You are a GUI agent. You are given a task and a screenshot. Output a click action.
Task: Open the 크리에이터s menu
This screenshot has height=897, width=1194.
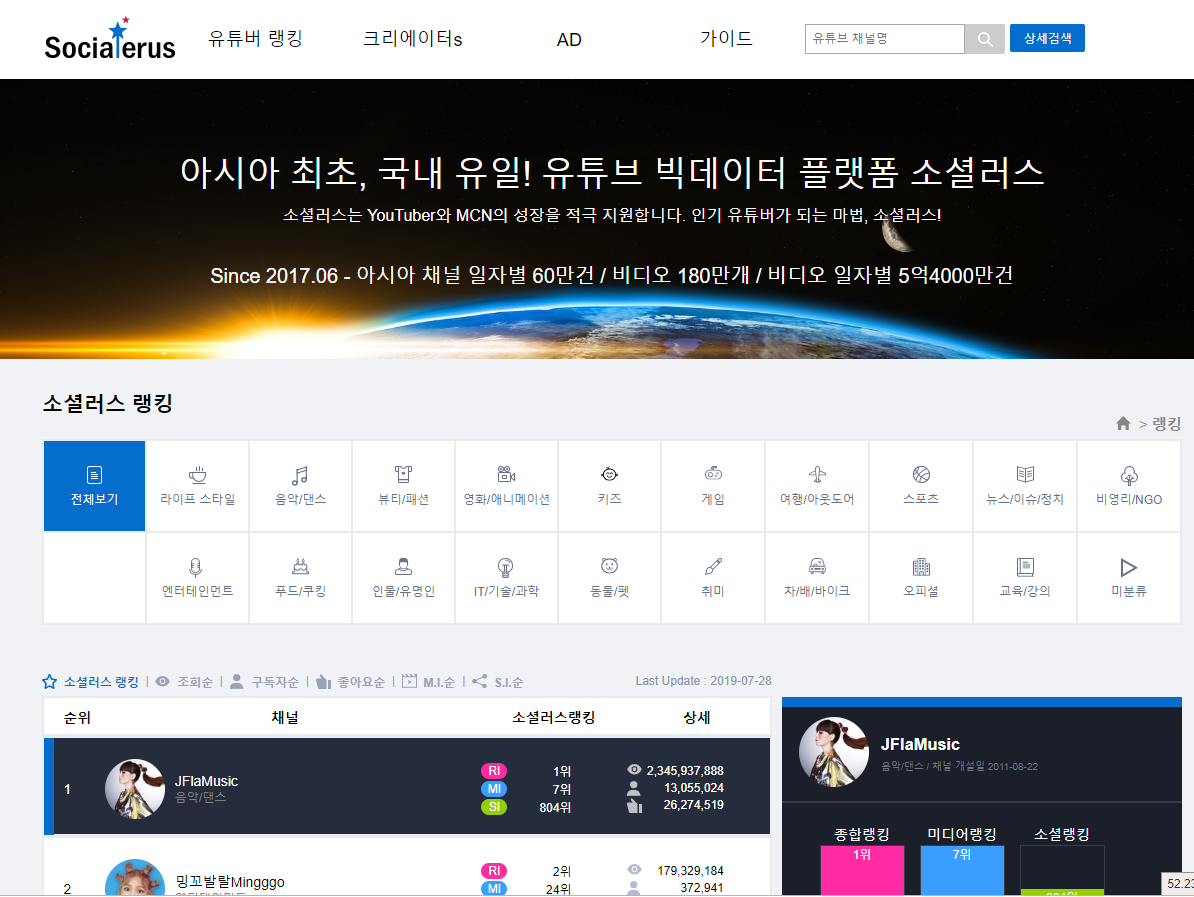click(x=413, y=39)
